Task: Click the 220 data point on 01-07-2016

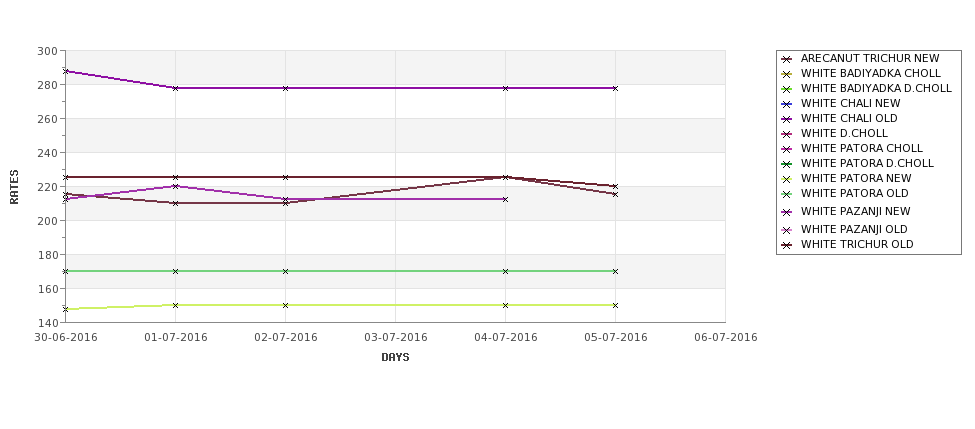Action: point(175,186)
